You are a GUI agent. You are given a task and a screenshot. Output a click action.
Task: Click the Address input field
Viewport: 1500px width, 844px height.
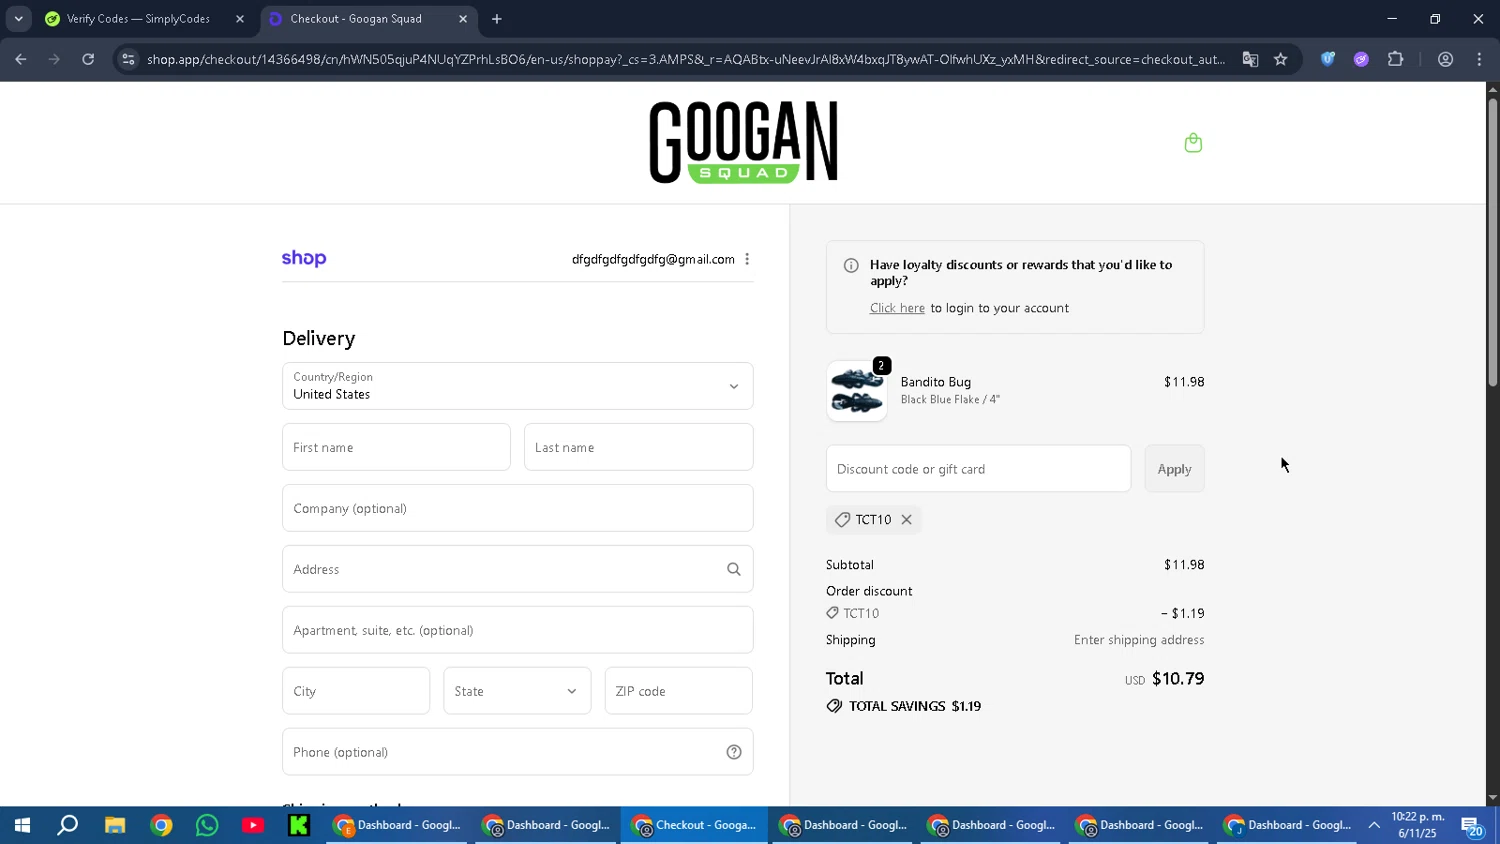pos(517,569)
